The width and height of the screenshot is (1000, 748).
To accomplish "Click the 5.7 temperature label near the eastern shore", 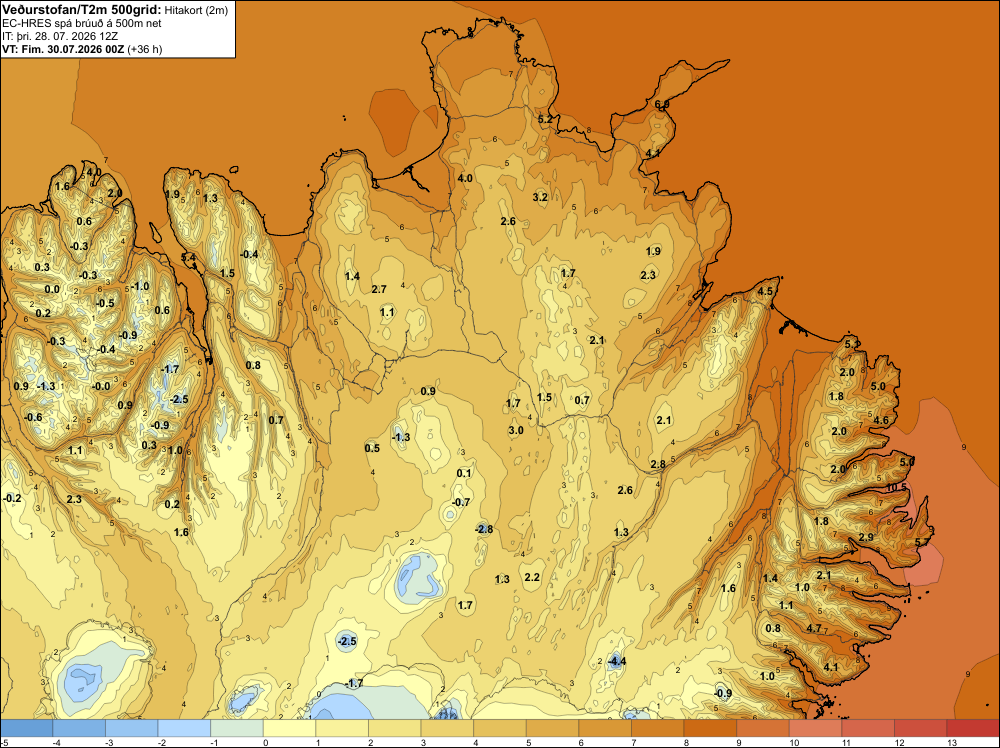I will (922, 543).
